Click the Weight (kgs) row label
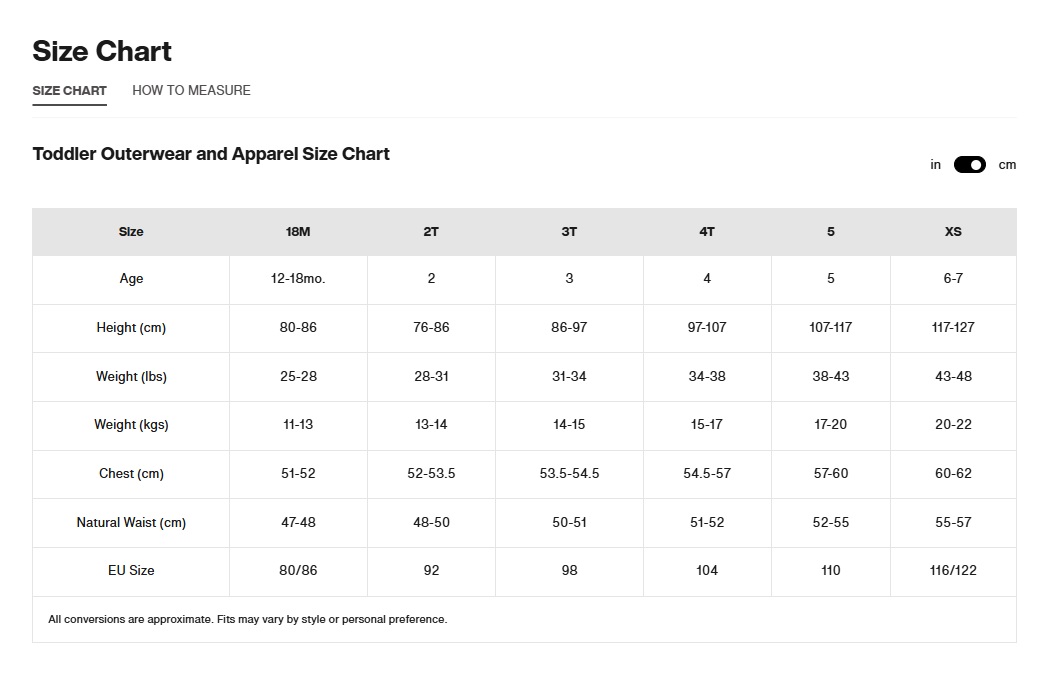The width and height of the screenshot is (1052, 683). coord(131,425)
